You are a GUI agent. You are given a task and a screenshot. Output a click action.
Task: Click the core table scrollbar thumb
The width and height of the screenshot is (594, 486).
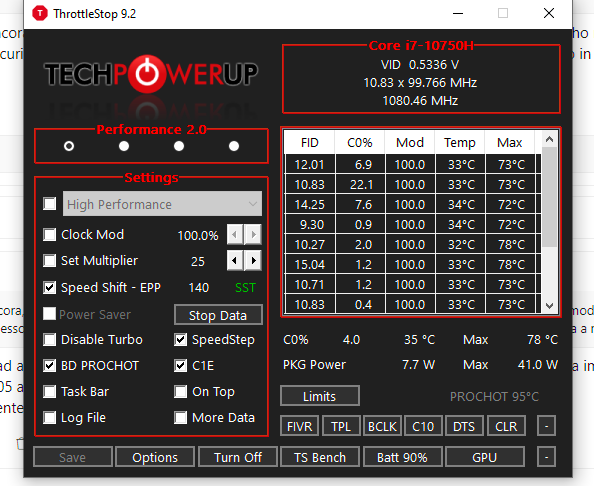point(549,197)
